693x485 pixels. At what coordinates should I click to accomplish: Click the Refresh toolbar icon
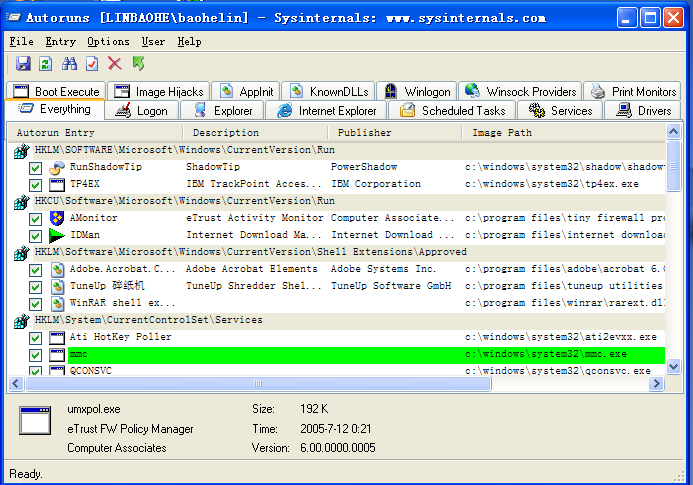point(45,64)
